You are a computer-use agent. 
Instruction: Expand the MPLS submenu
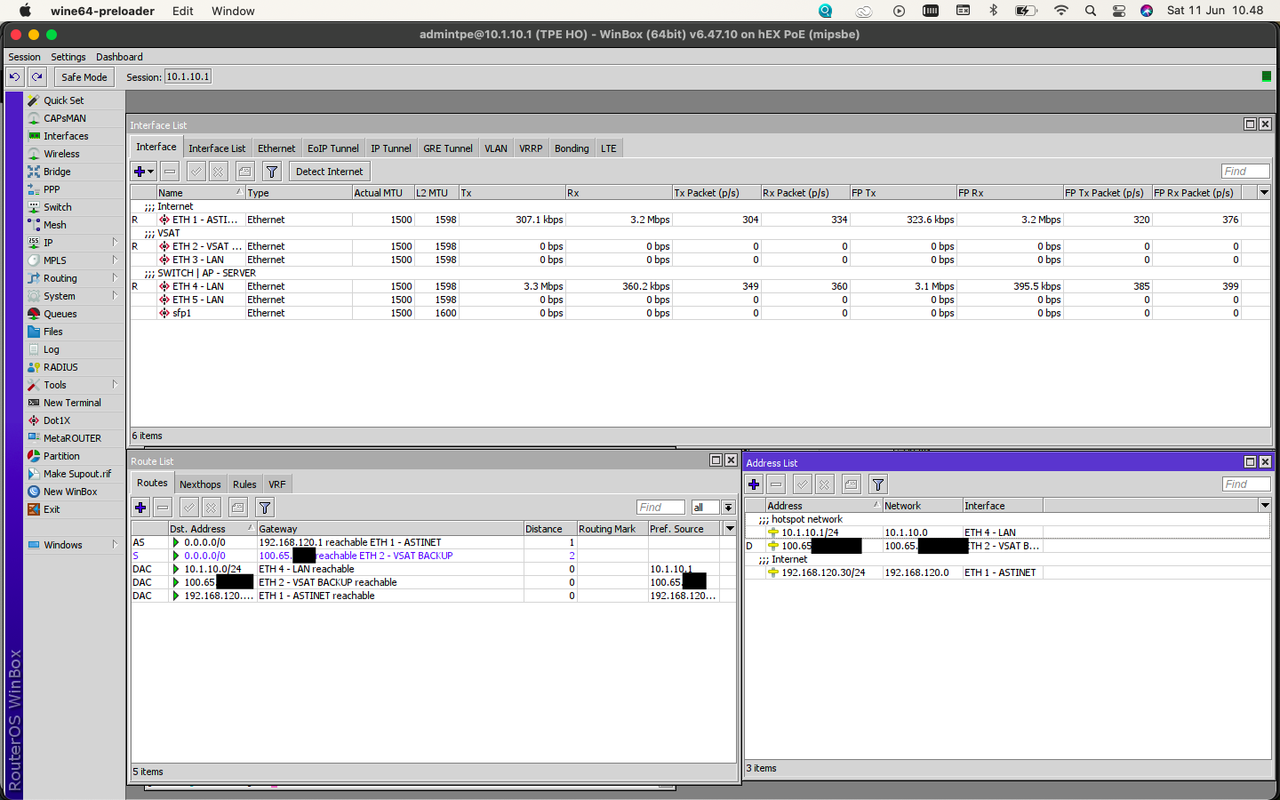[x=115, y=261]
